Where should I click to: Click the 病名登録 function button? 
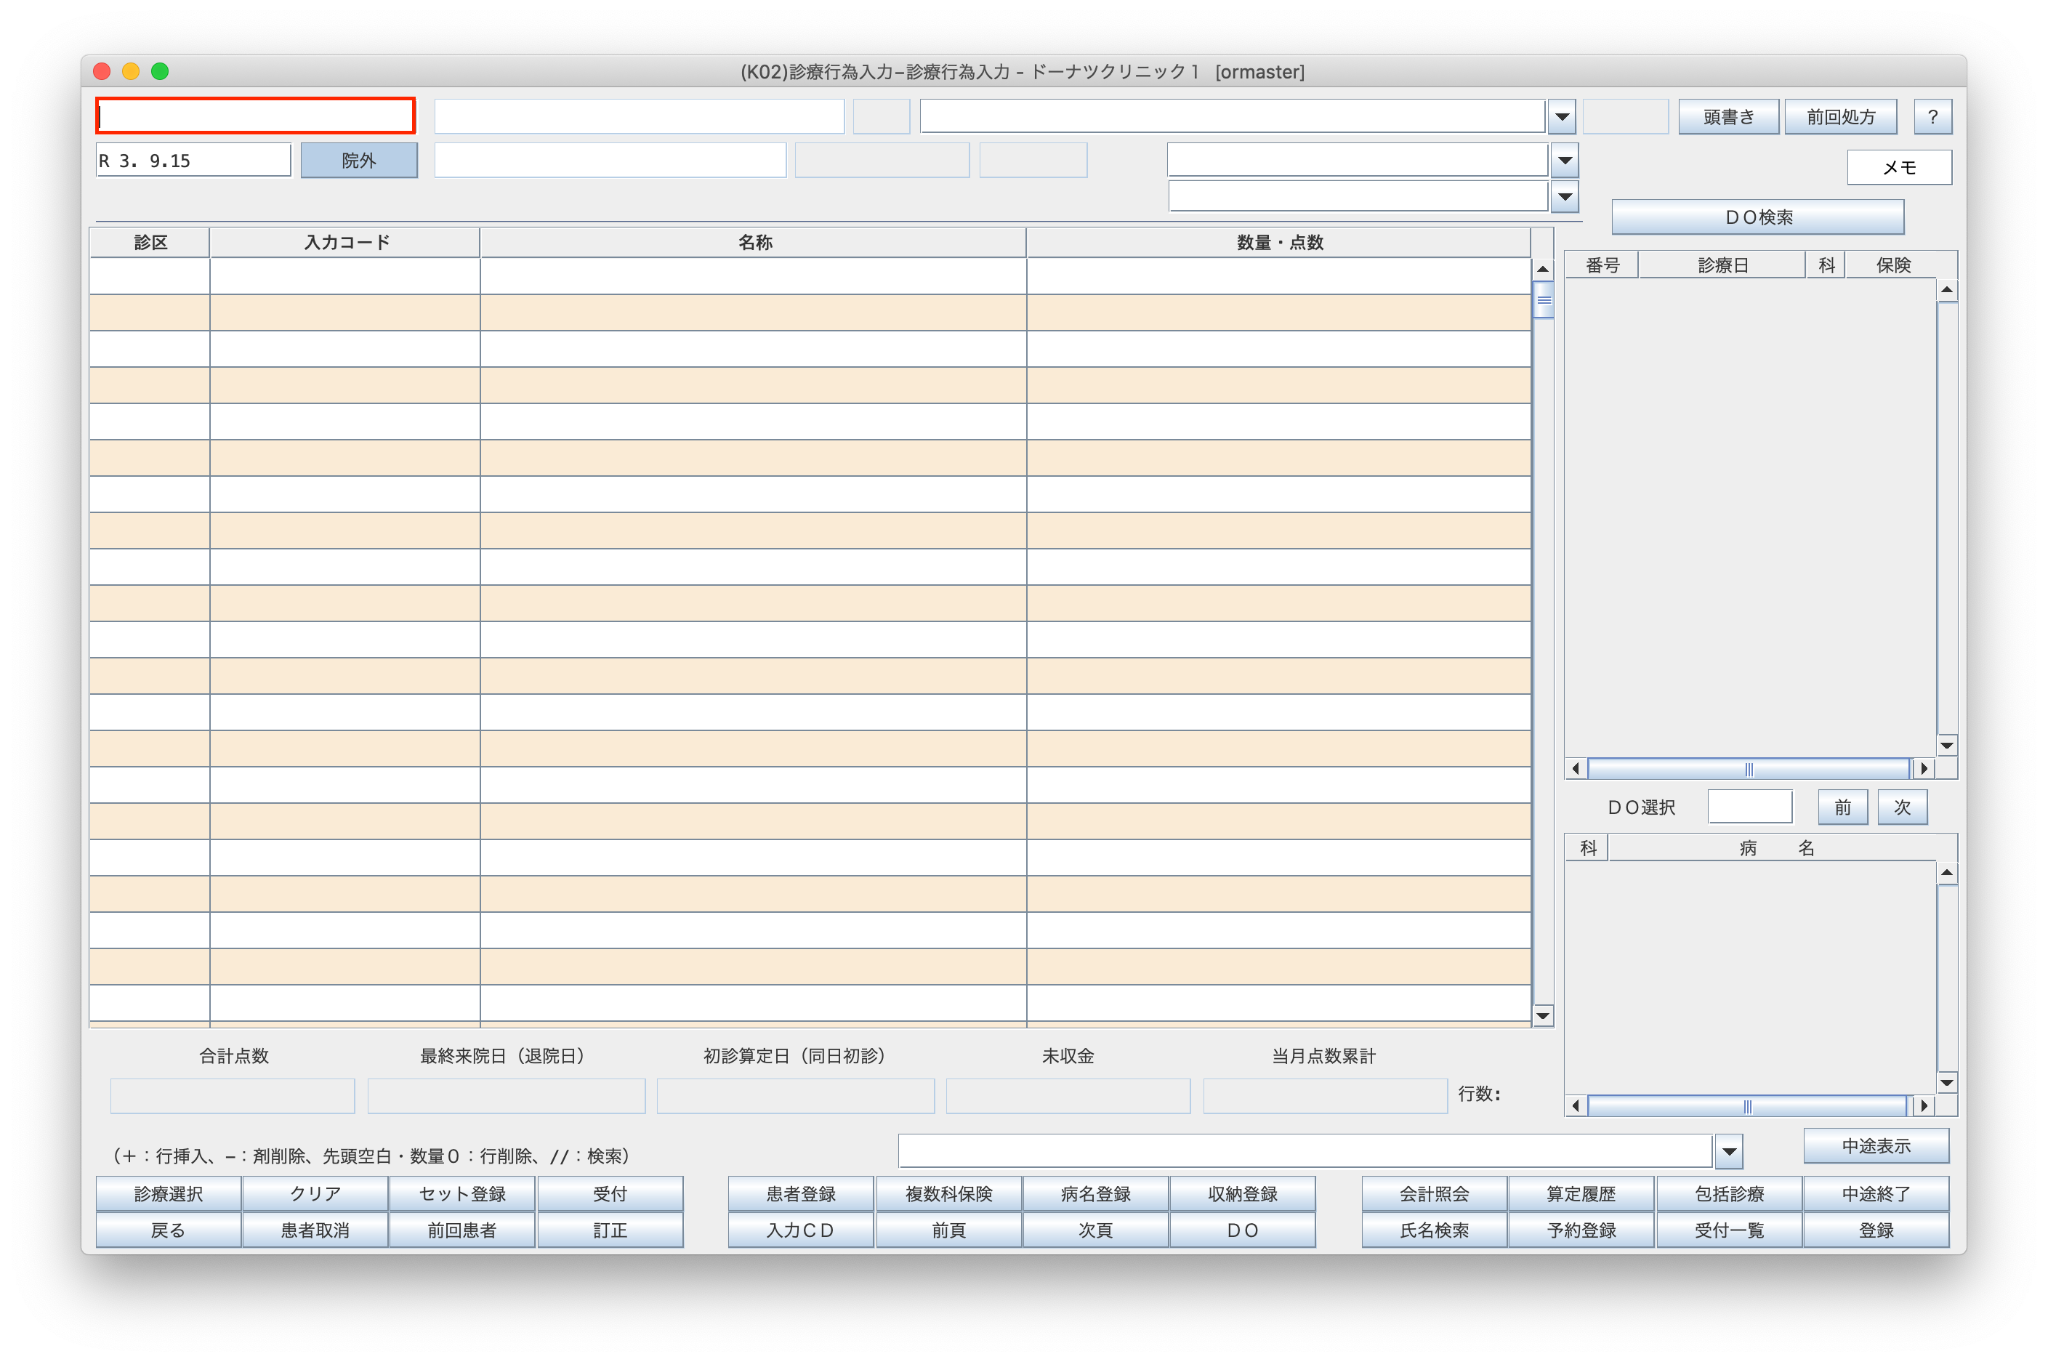coord(1095,1194)
